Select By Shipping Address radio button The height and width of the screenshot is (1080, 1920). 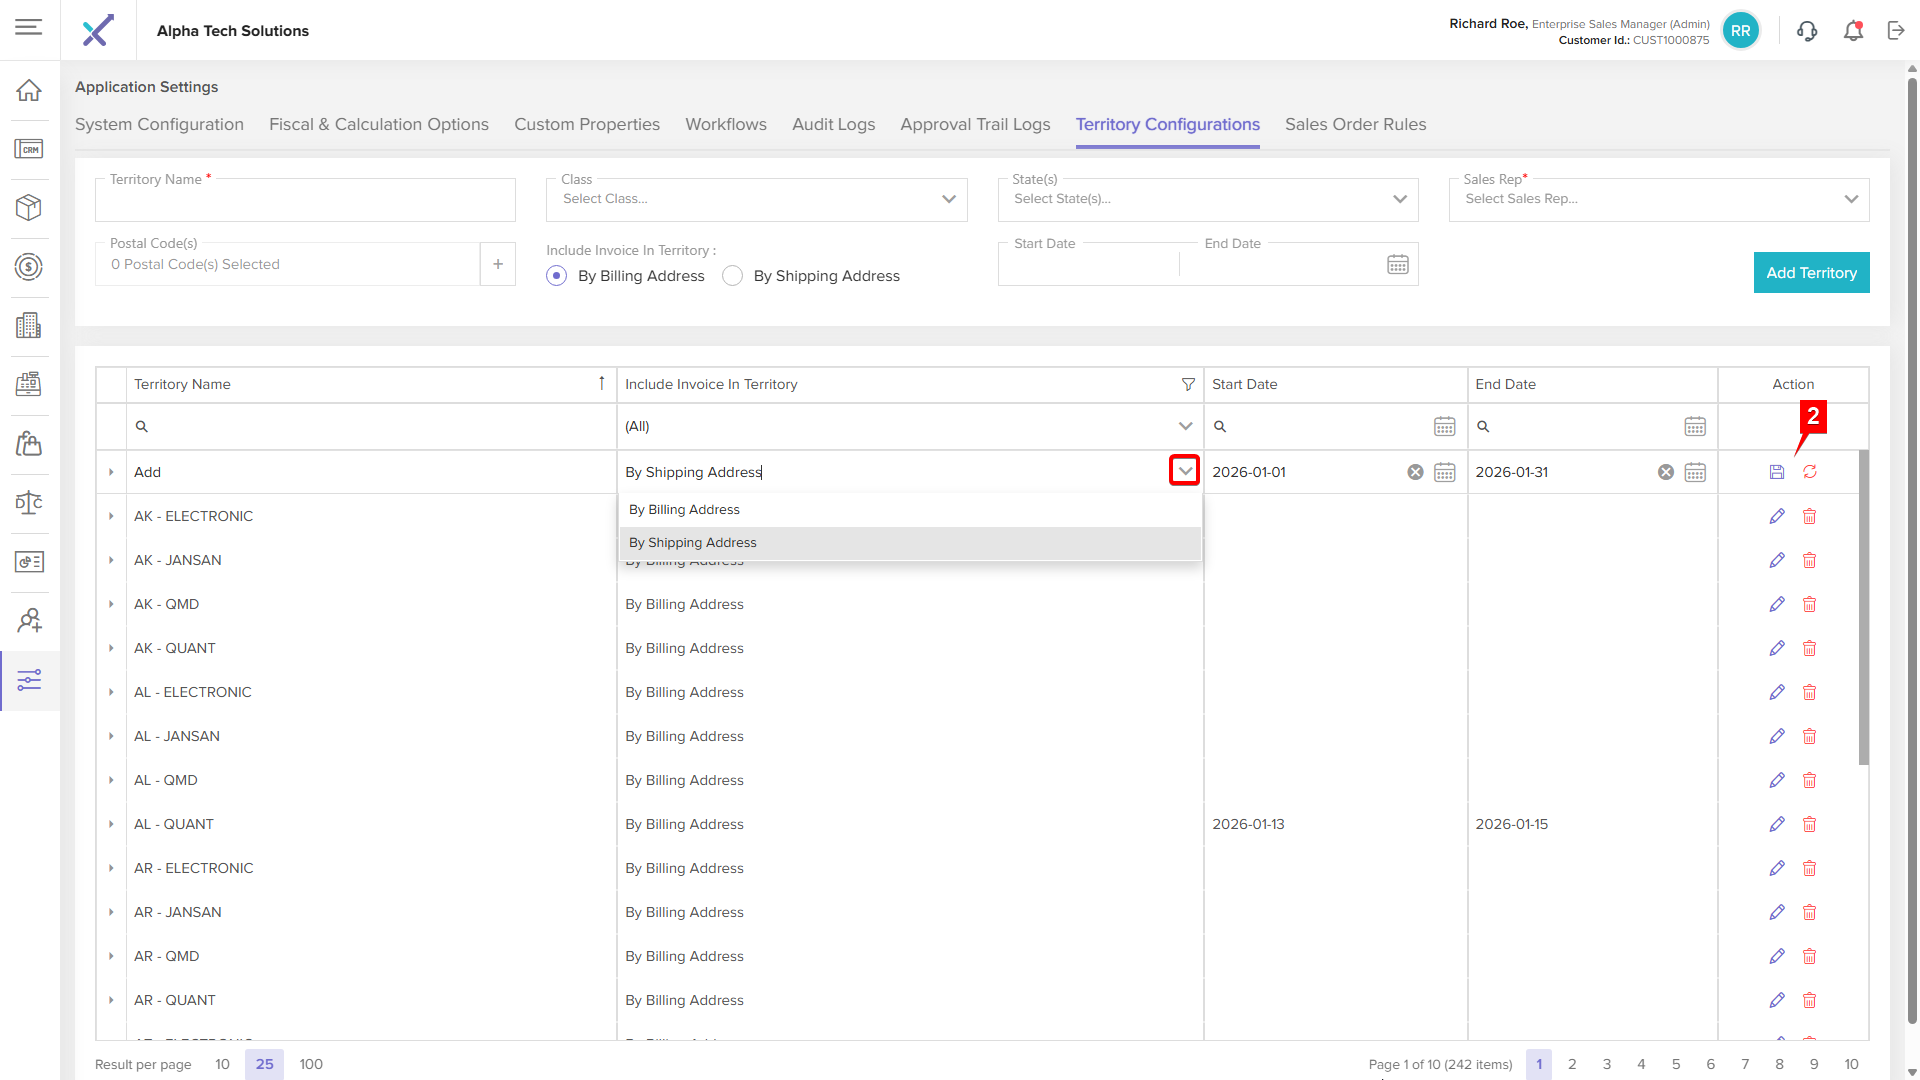click(x=733, y=276)
